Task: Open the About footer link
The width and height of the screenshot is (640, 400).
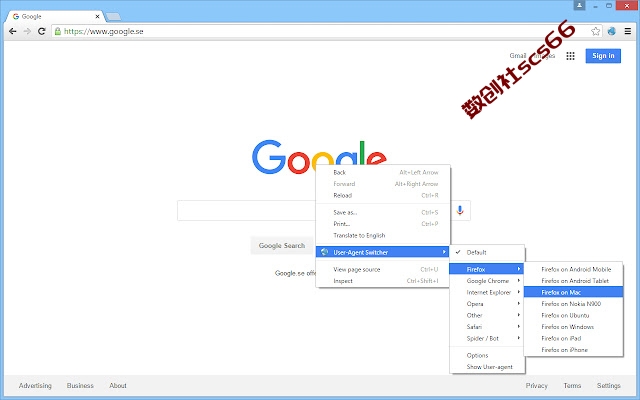Action: [118, 386]
